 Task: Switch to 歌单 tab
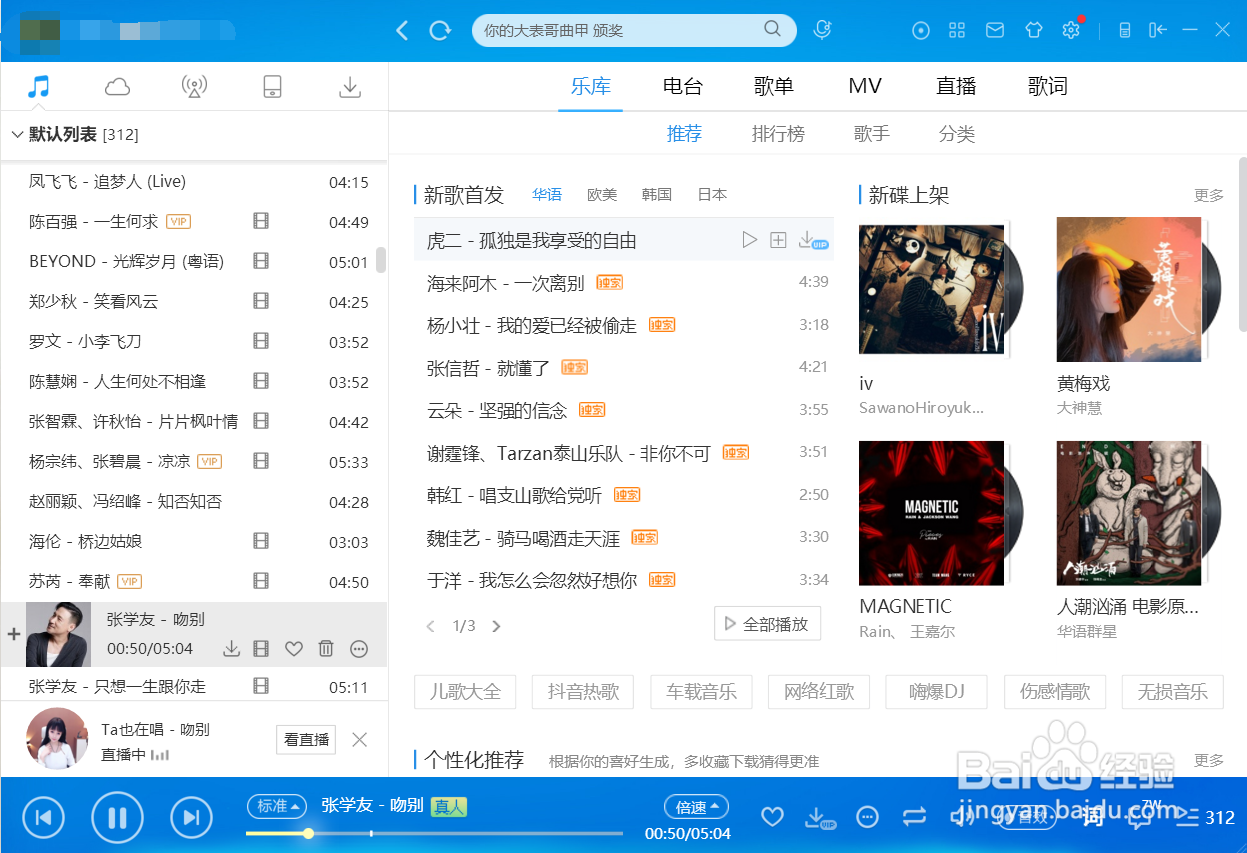(774, 86)
